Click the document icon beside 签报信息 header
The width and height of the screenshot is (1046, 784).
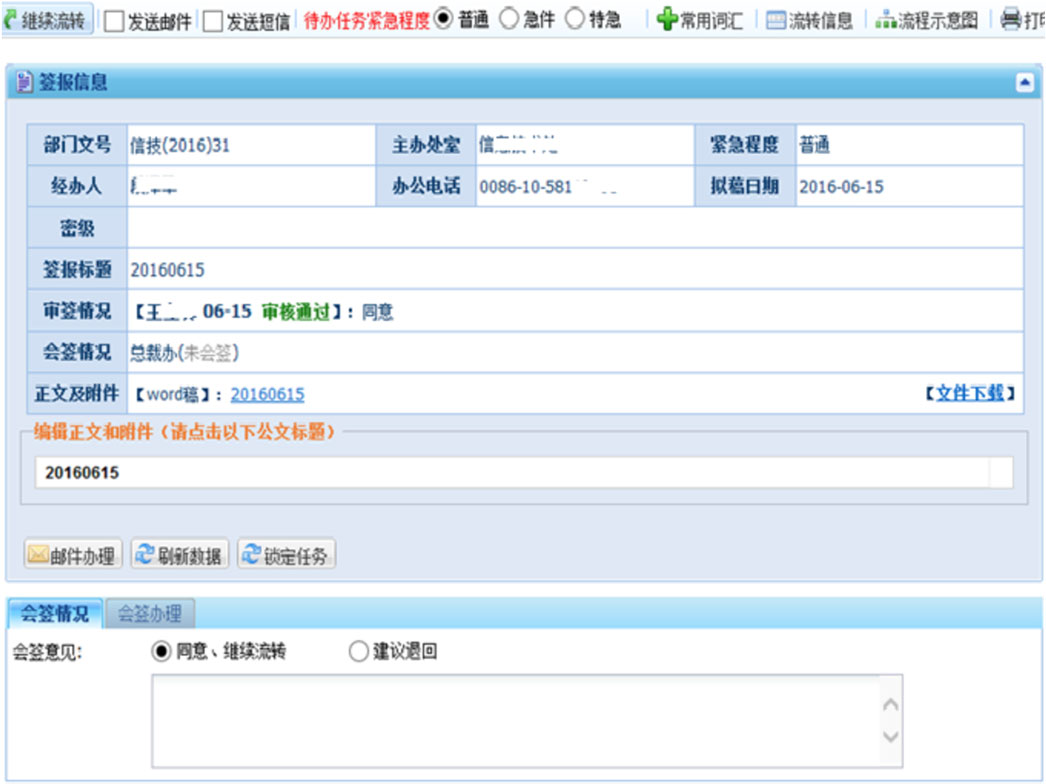tap(27, 80)
